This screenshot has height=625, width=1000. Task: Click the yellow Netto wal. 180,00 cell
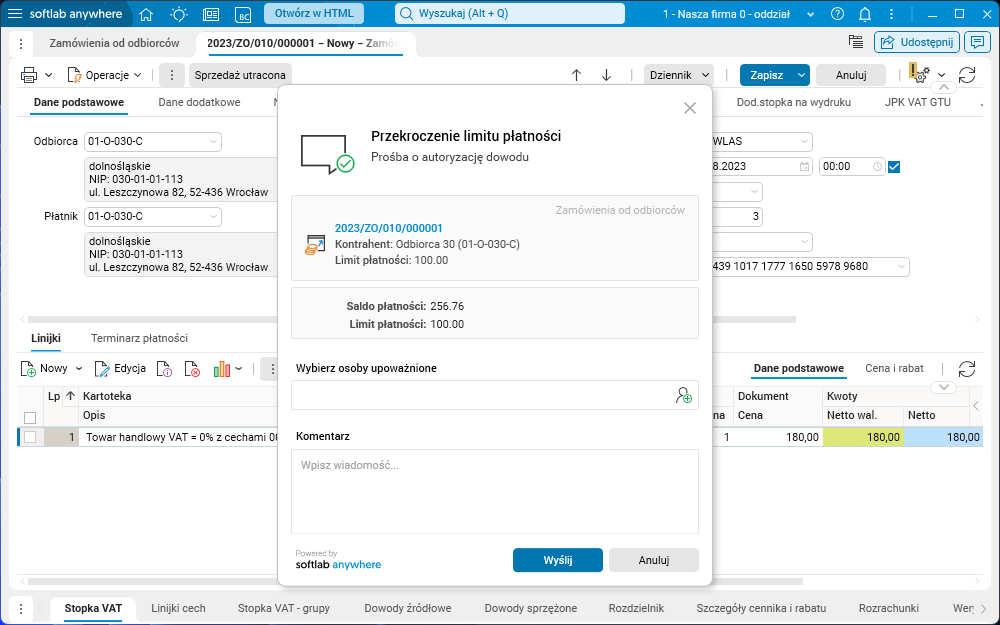point(863,437)
